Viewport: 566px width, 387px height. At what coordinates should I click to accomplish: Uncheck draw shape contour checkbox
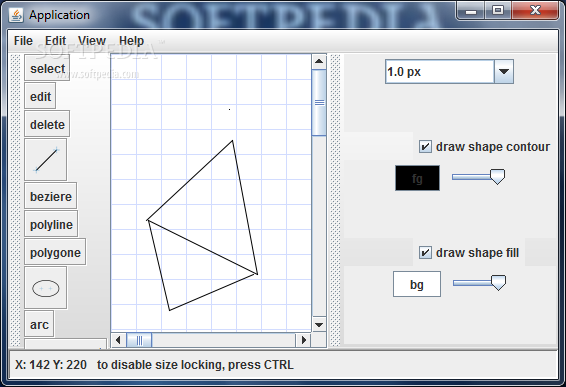(x=425, y=147)
